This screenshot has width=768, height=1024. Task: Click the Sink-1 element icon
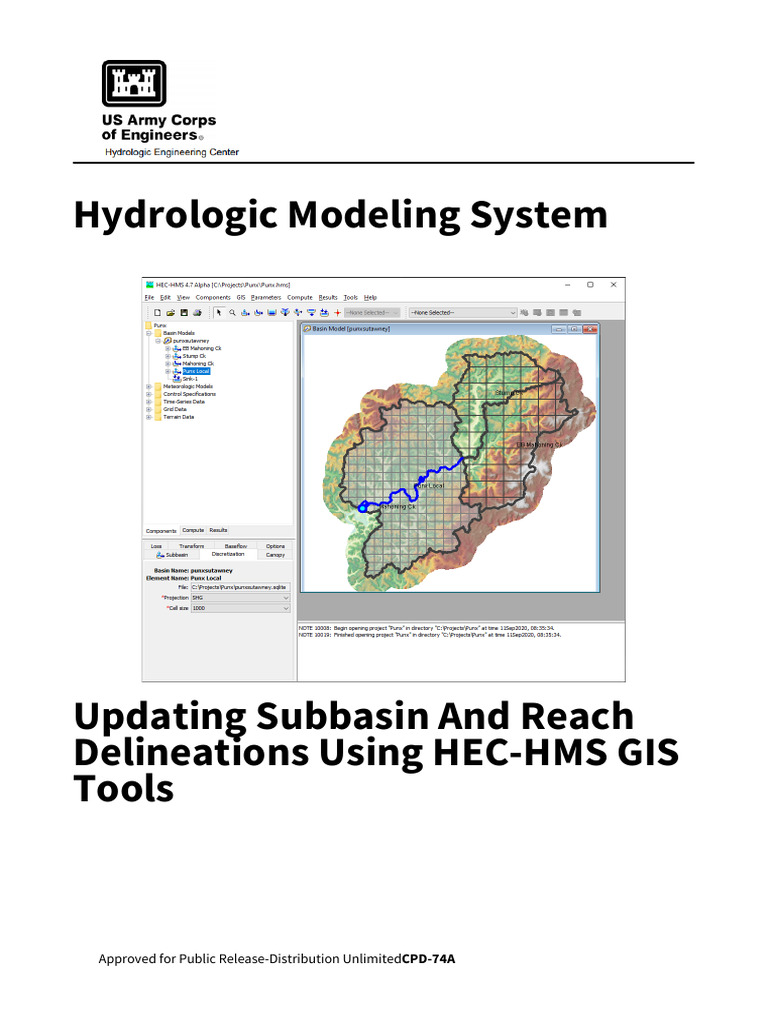[x=176, y=379]
